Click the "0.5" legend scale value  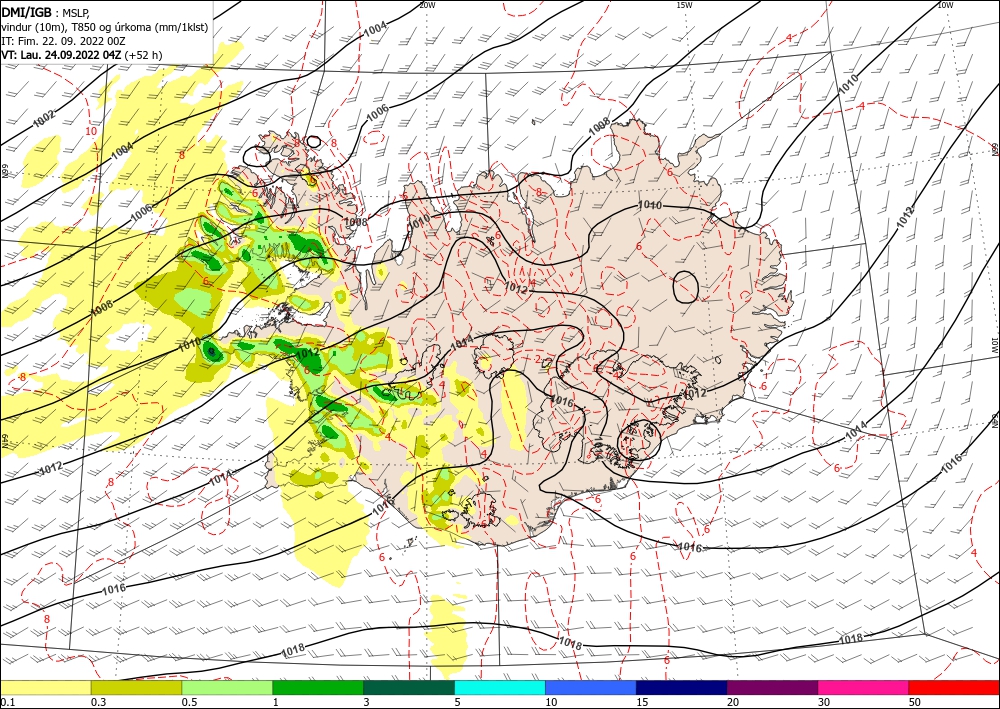point(189,702)
